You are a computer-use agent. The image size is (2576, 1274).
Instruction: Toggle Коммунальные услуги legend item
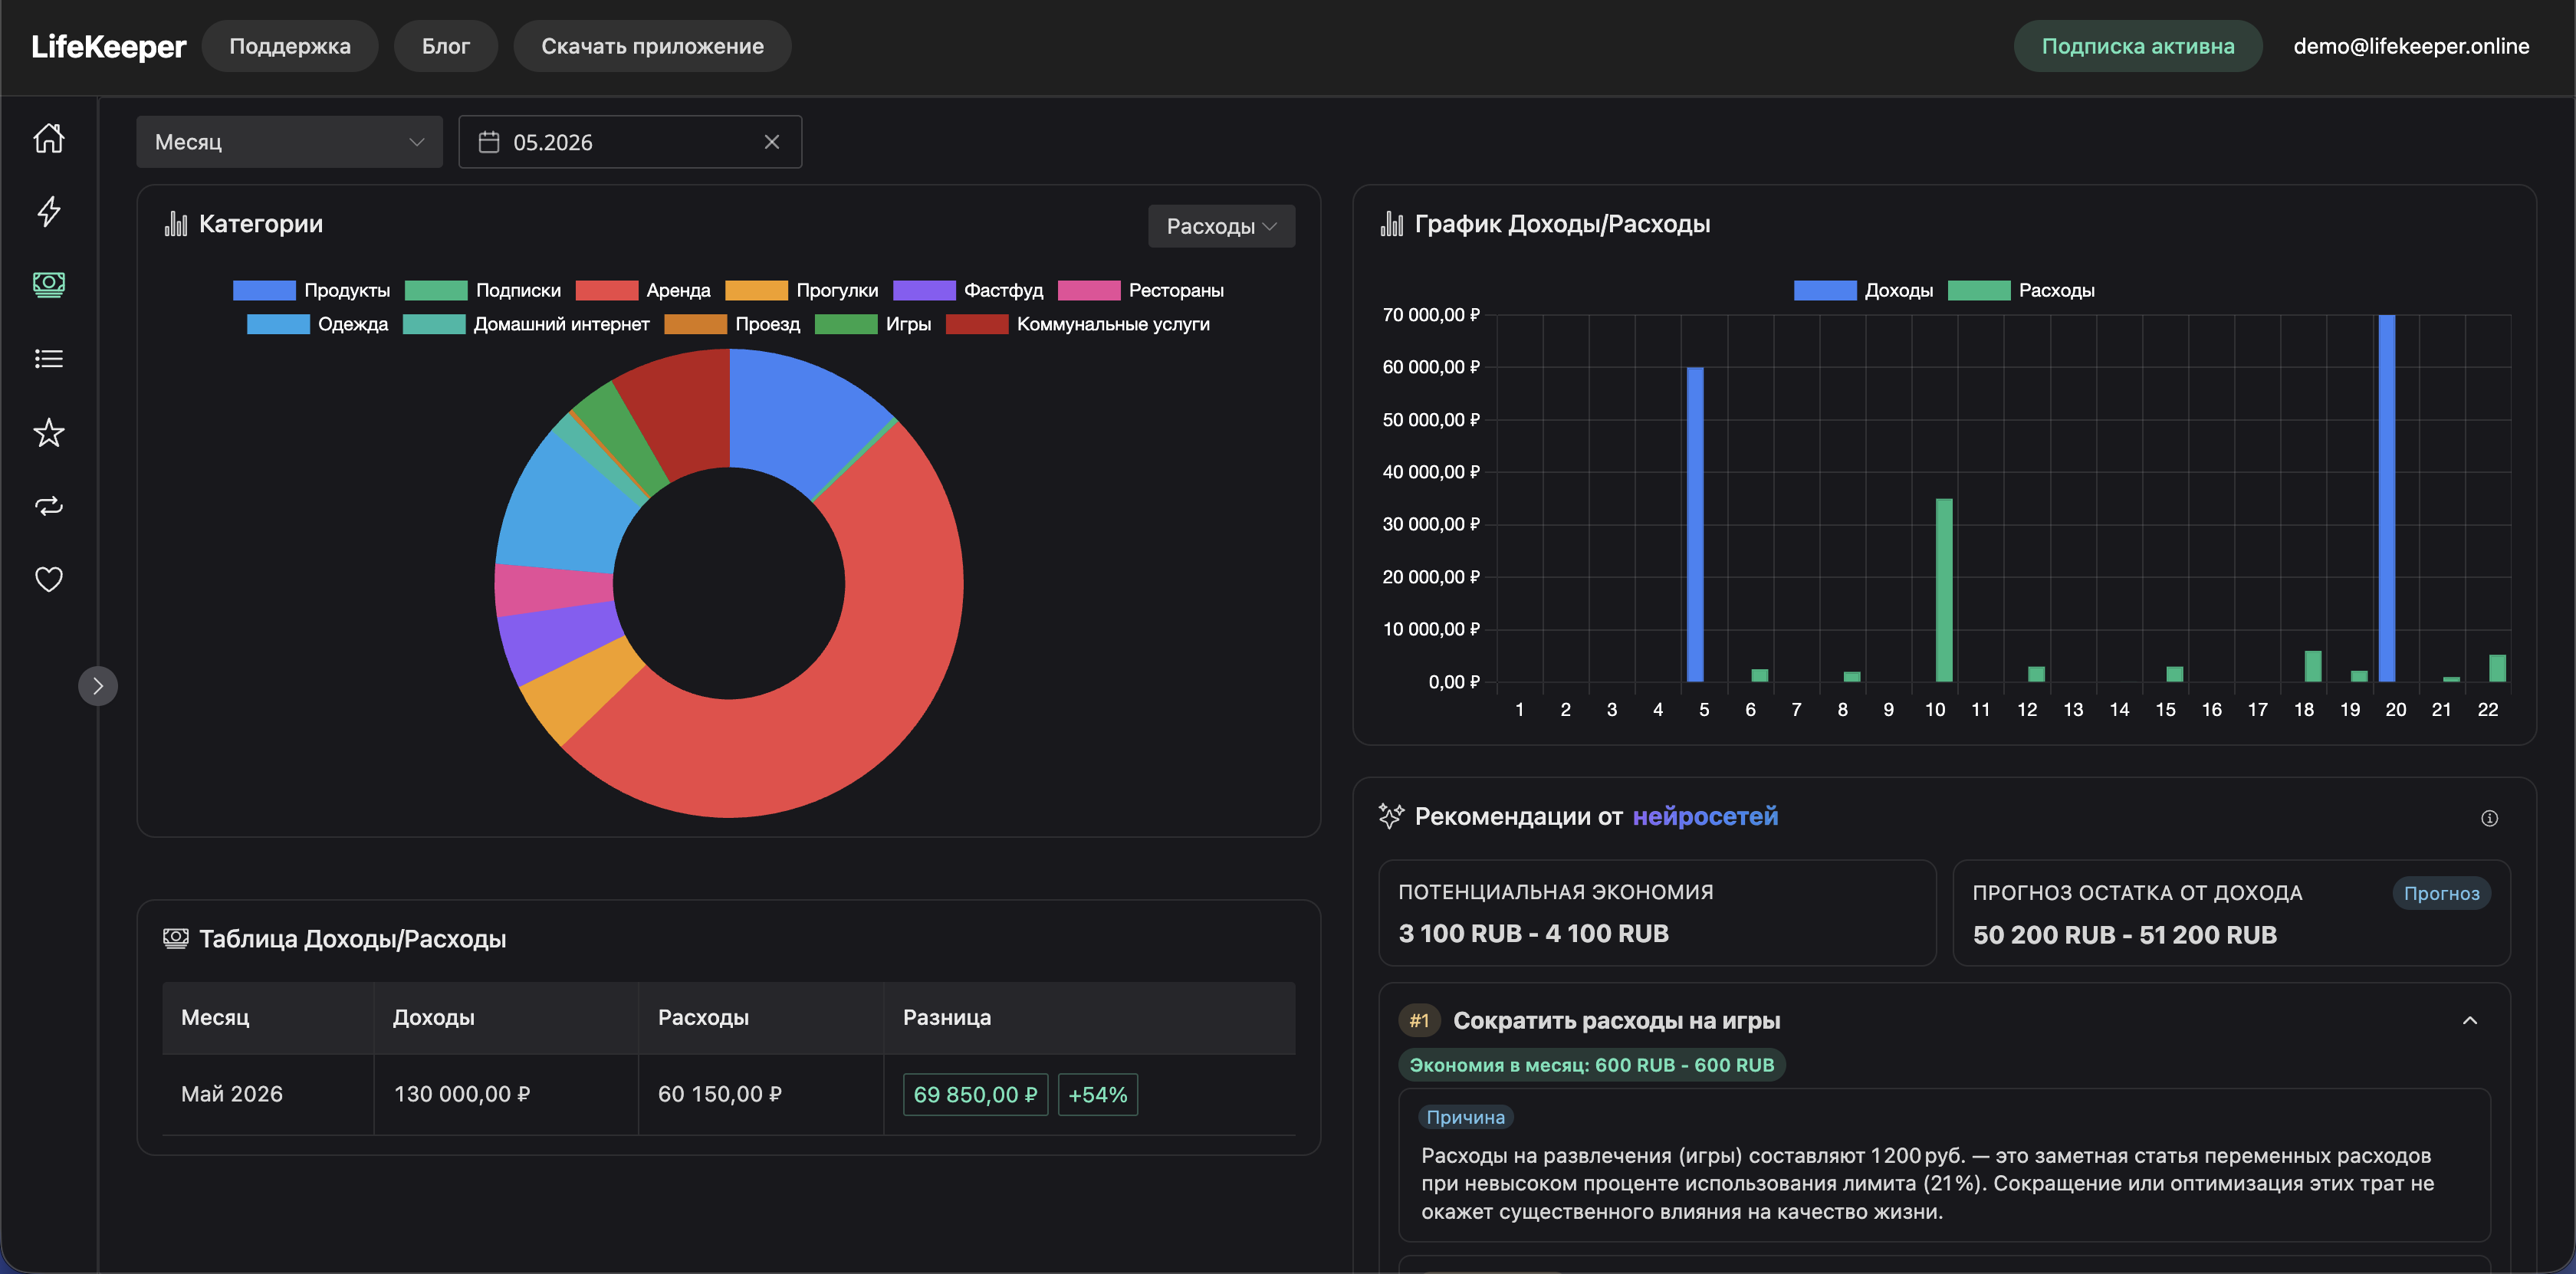coord(1077,324)
